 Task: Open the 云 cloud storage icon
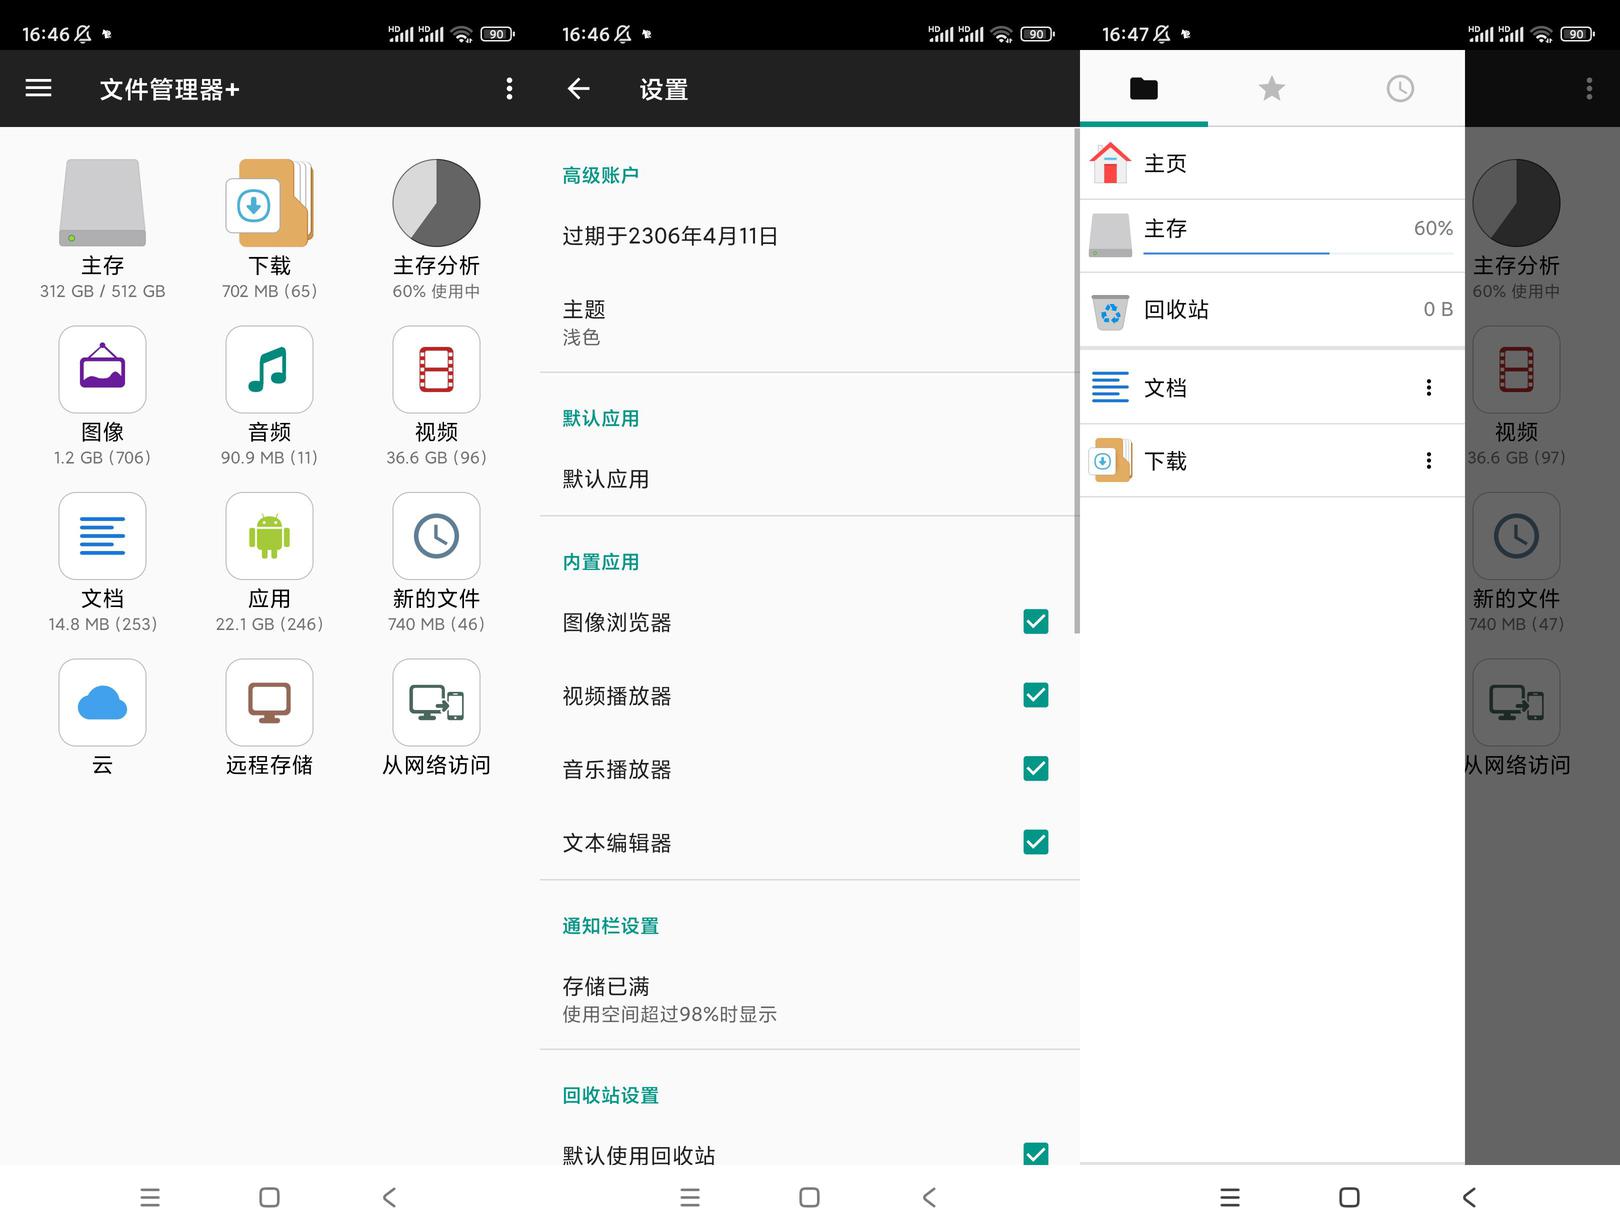(x=102, y=702)
